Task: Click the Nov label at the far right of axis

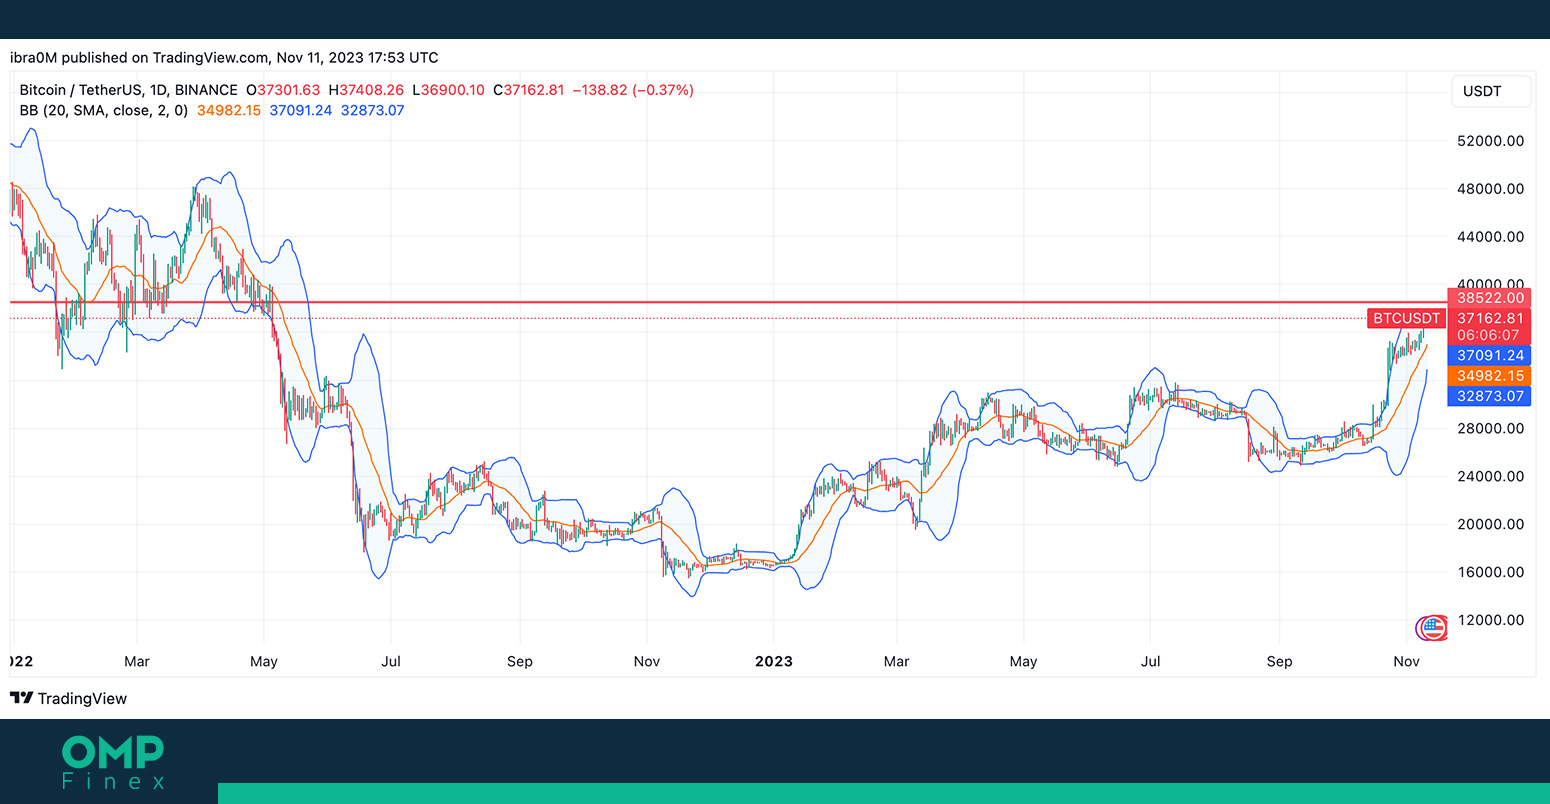Action: point(1407,661)
